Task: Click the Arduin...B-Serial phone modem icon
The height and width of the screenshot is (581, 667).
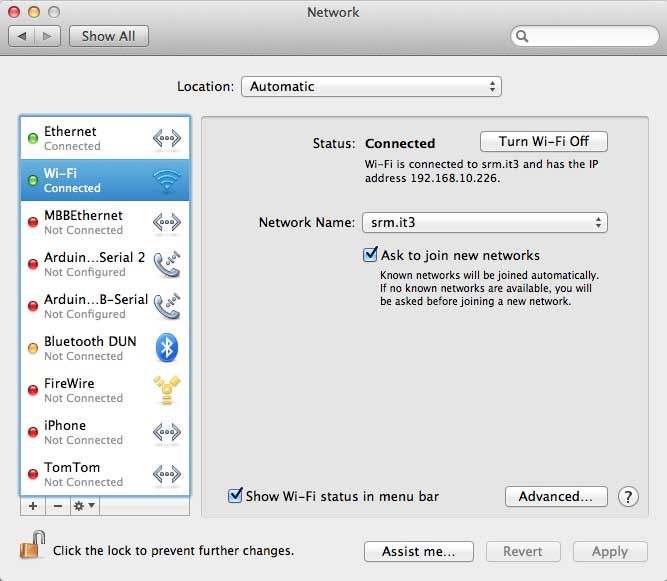Action: coord(167,306)
